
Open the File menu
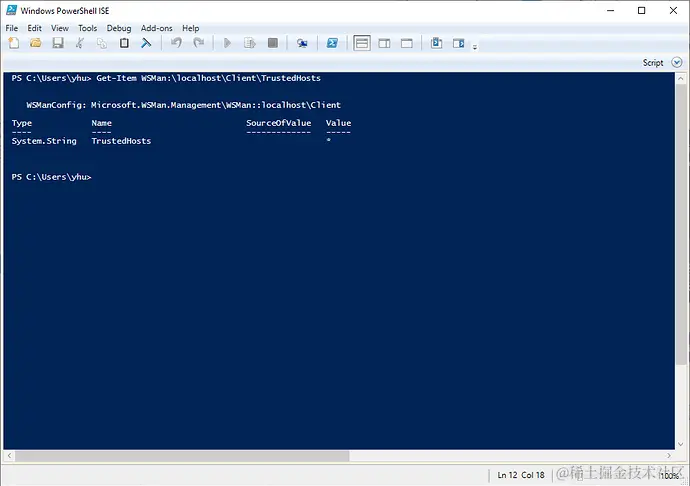(x=12, y=28)
